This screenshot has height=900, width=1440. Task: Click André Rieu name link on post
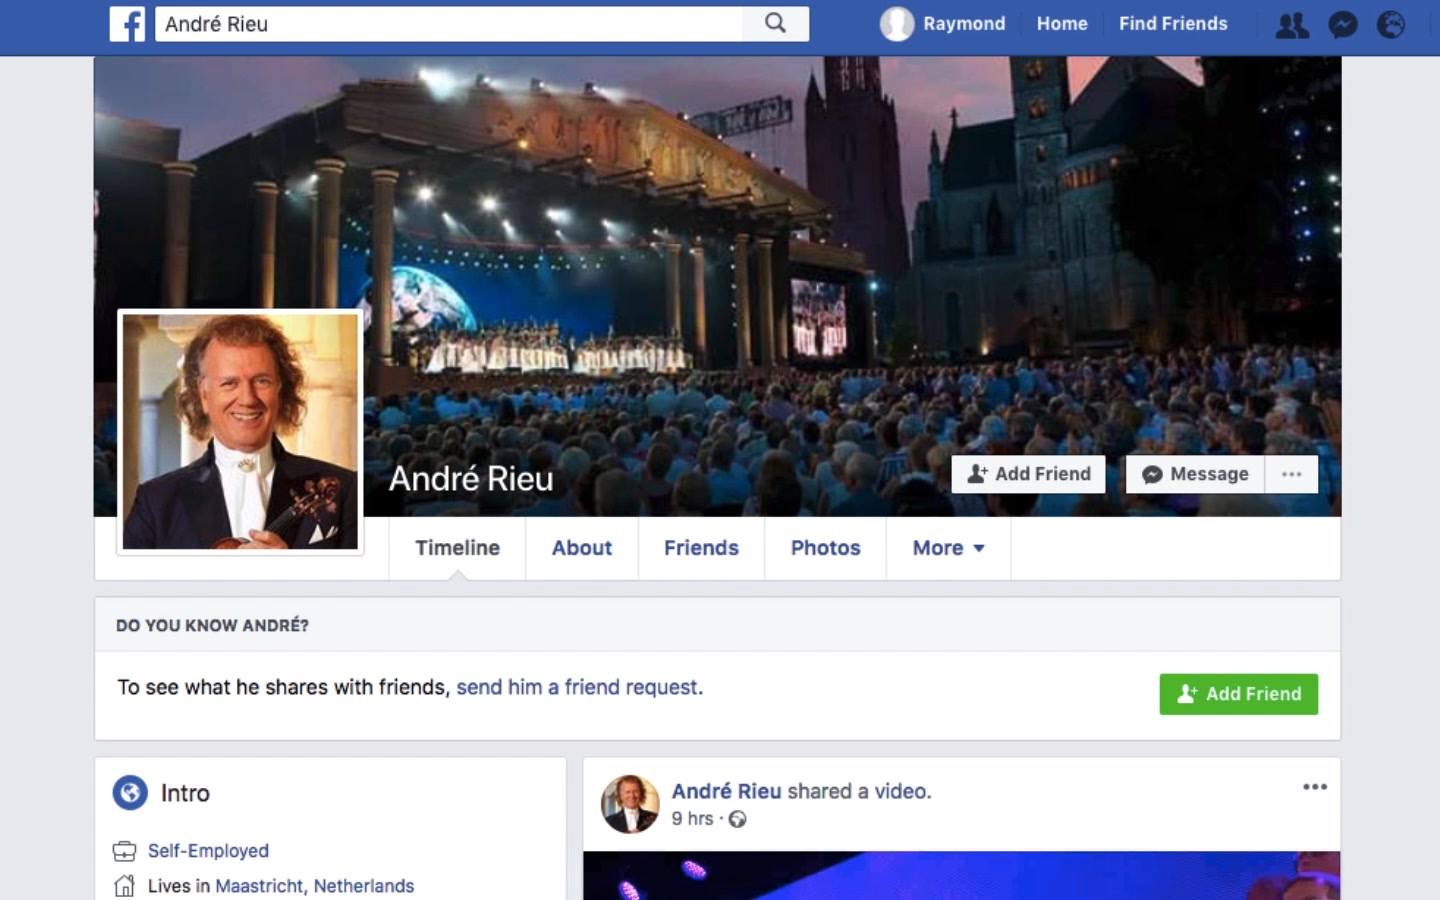726,791
